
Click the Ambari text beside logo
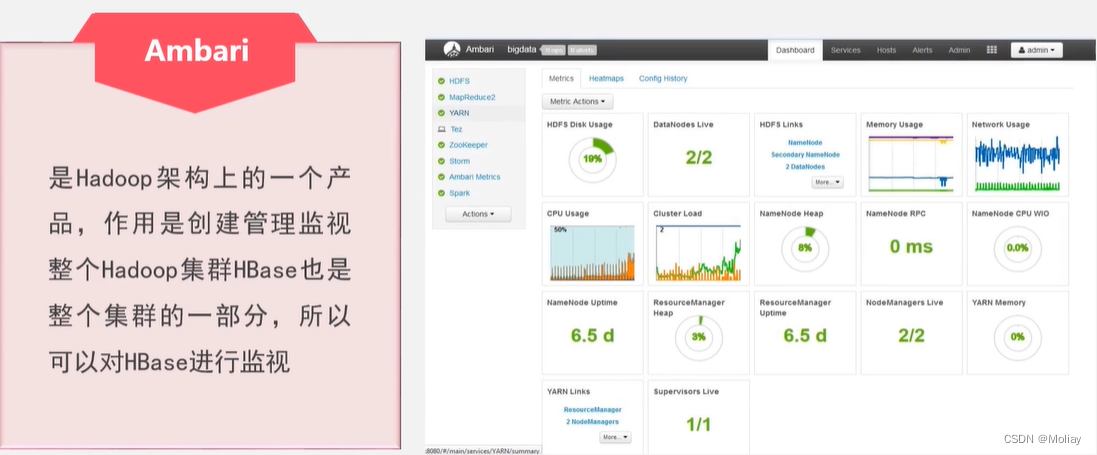pos(481,50)
